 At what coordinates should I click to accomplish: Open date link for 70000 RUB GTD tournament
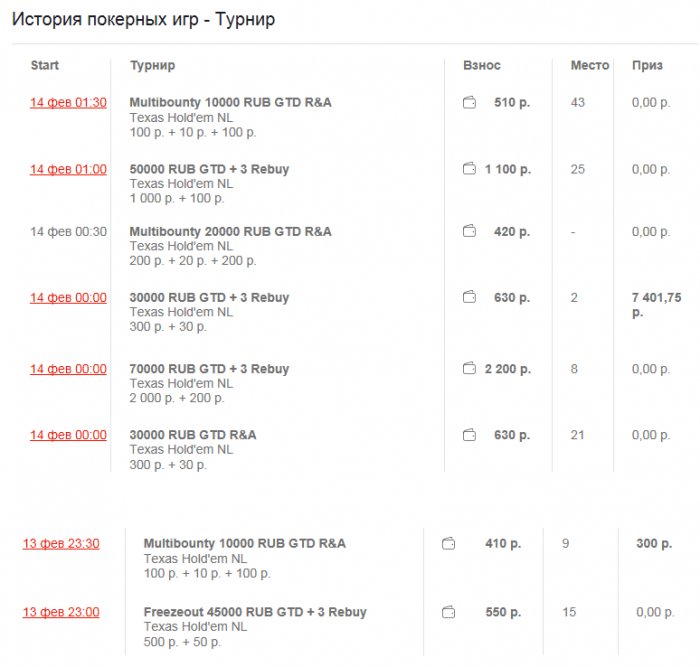68,369
